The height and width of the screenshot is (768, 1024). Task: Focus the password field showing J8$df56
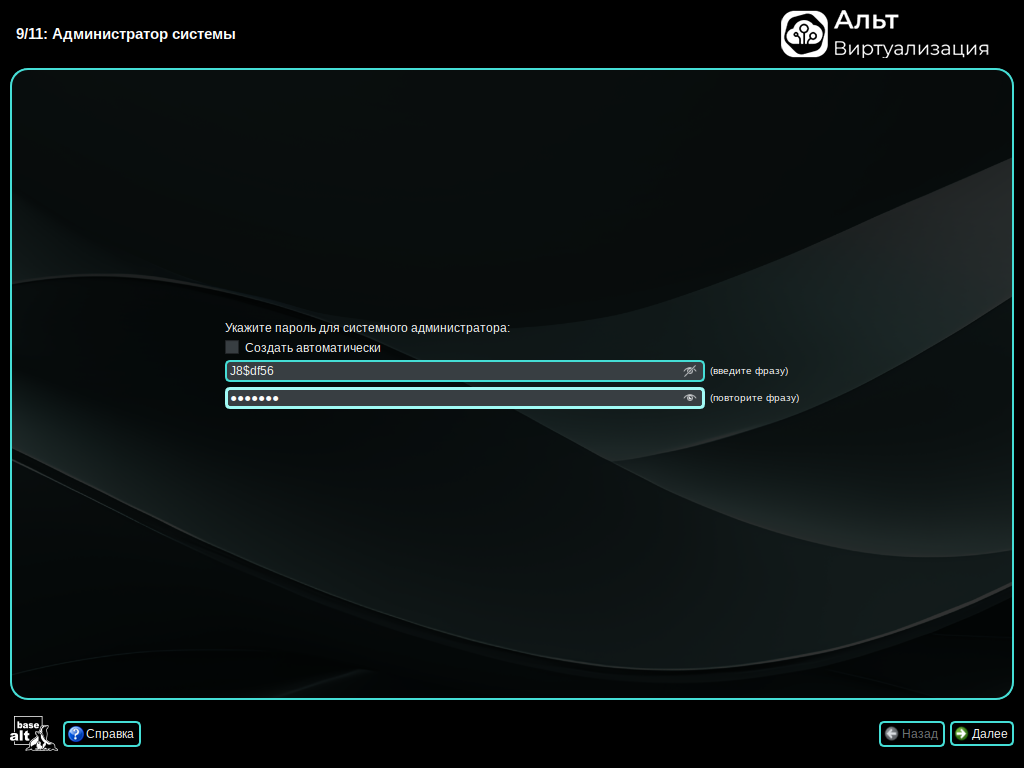pos(450,371)
